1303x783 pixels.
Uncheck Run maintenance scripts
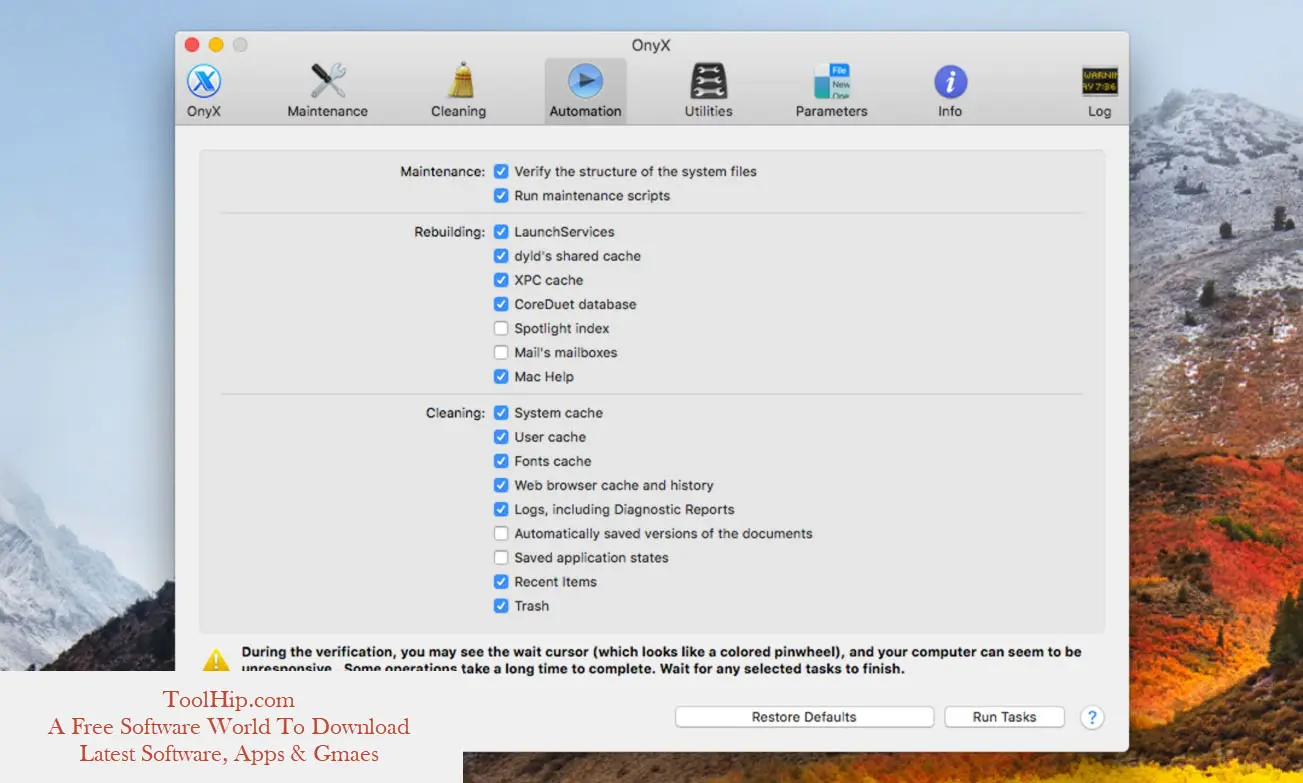501,196
